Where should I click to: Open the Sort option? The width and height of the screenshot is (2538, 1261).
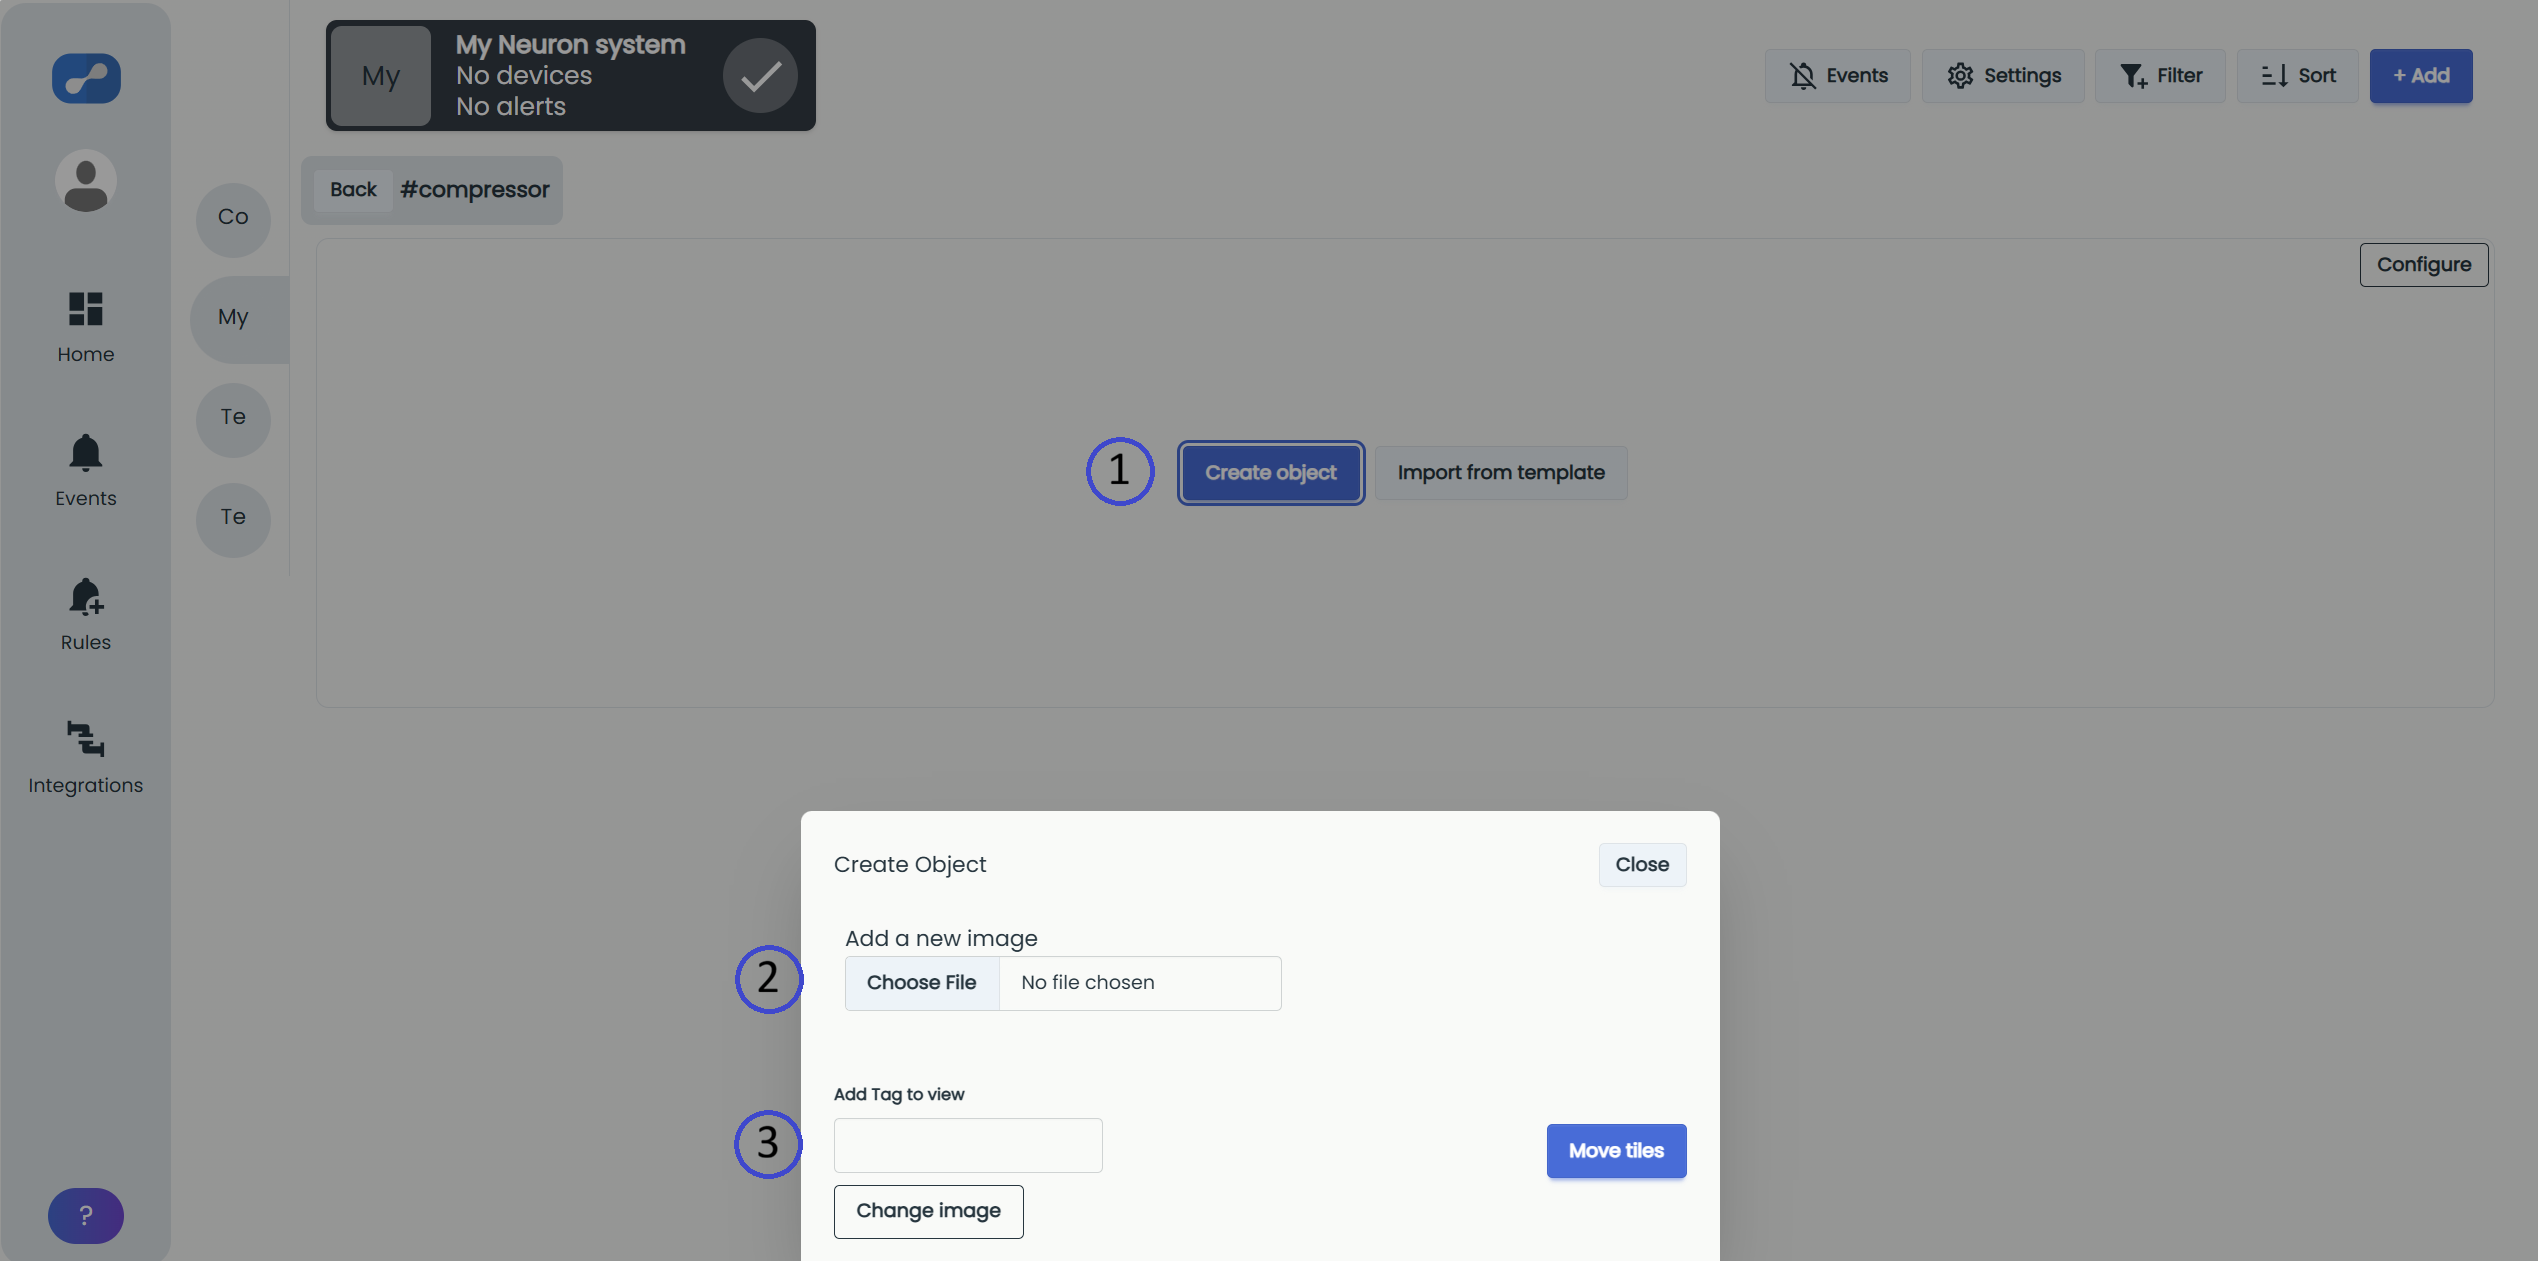click(x=2297, y=76)
